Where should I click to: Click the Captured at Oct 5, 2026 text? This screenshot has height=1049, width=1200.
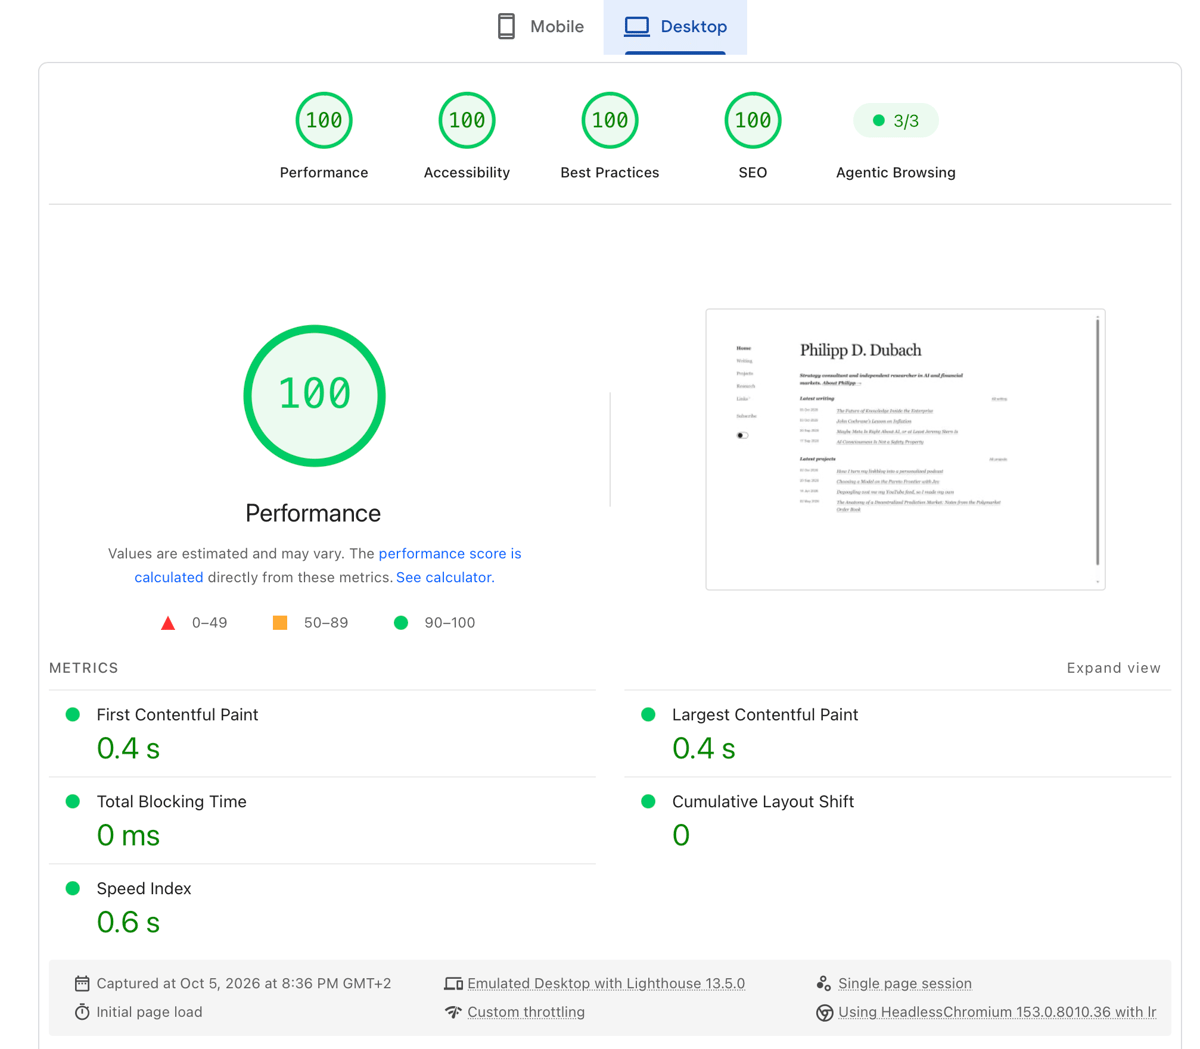[244, 984]
